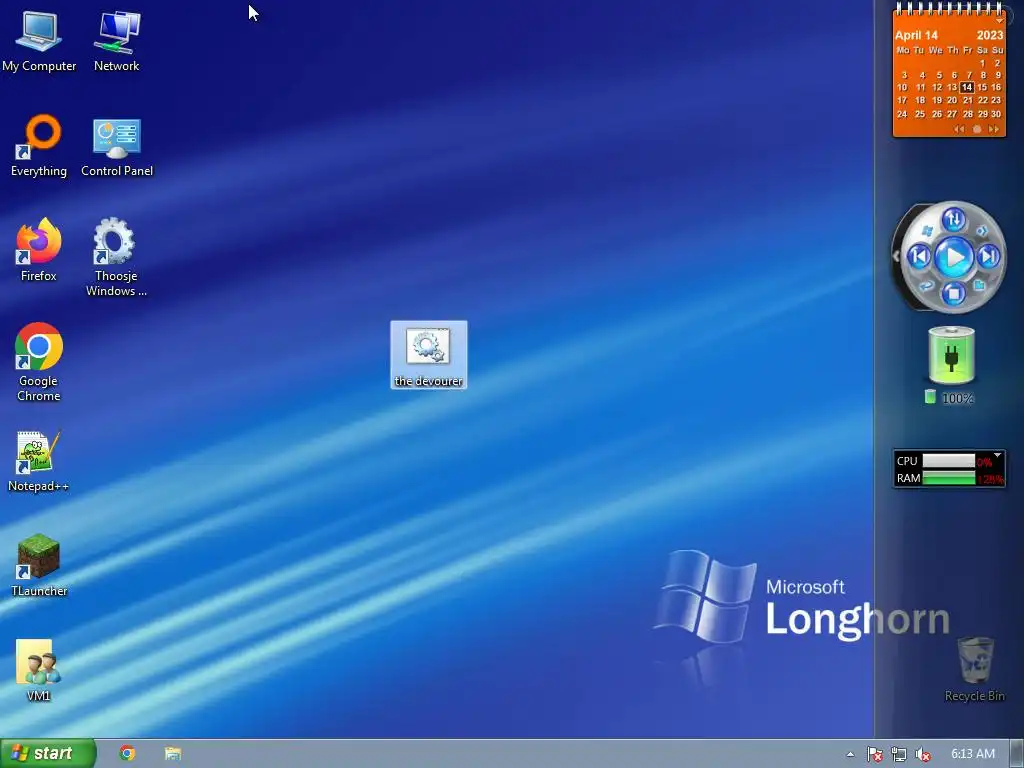Click the April 14 calendar heading
1024x768 pixels.
pyautogui.click(x=916, y=35)
